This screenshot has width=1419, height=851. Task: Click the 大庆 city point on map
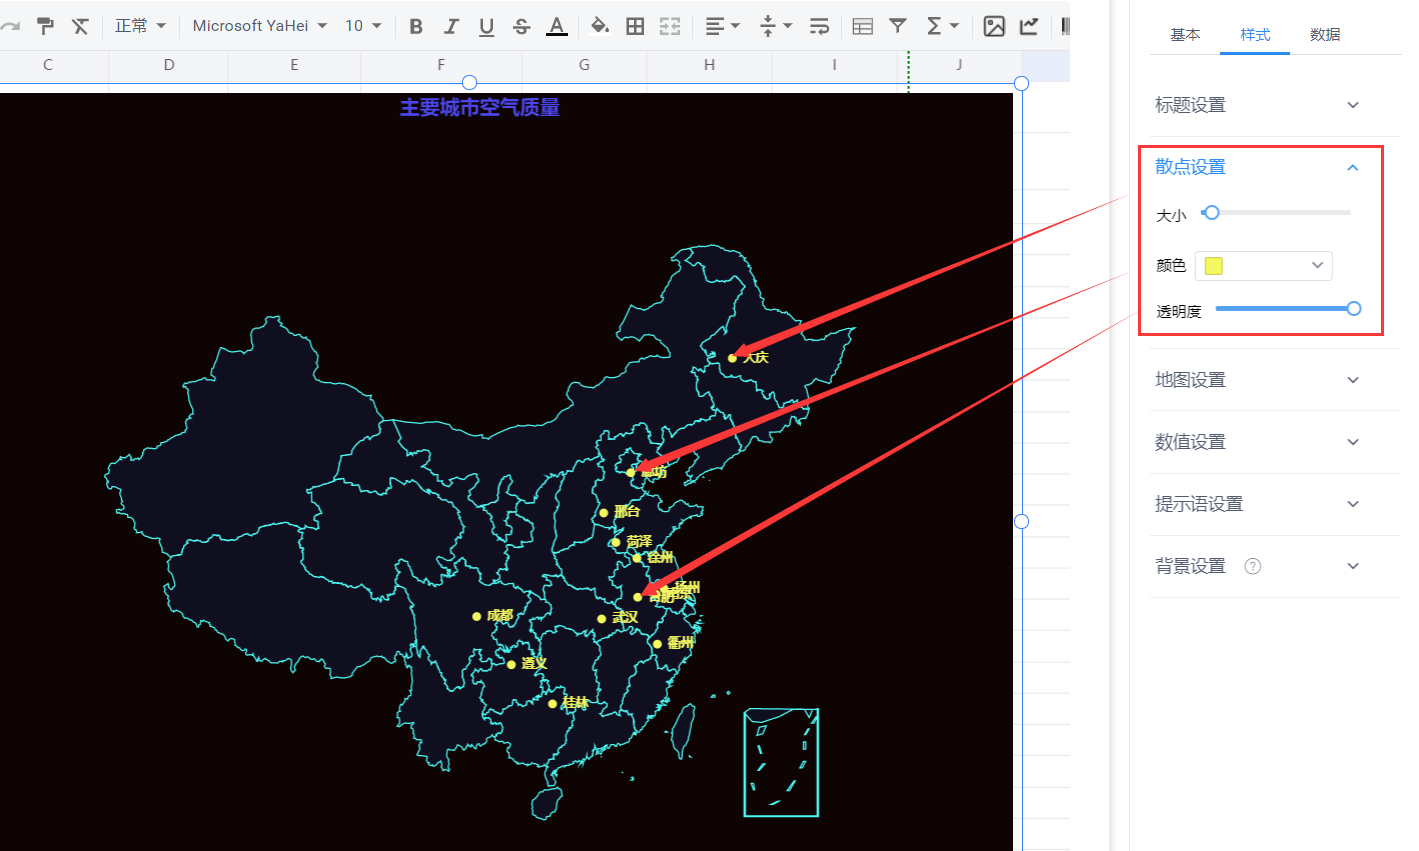click(732, 358)
